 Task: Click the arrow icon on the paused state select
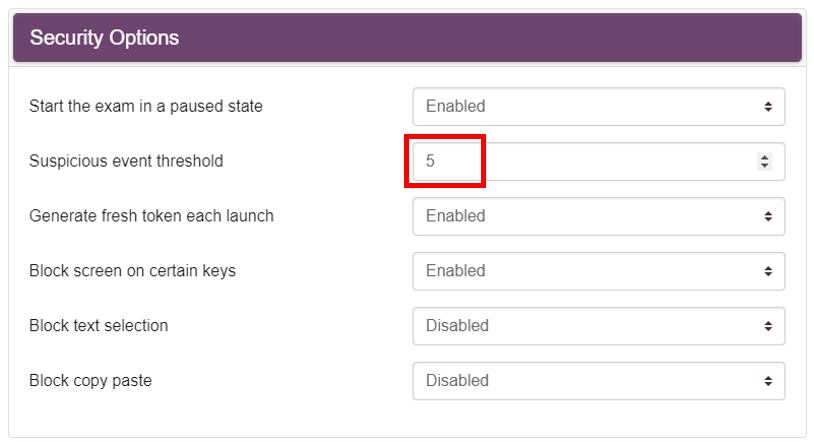click(x=768, y=106)
